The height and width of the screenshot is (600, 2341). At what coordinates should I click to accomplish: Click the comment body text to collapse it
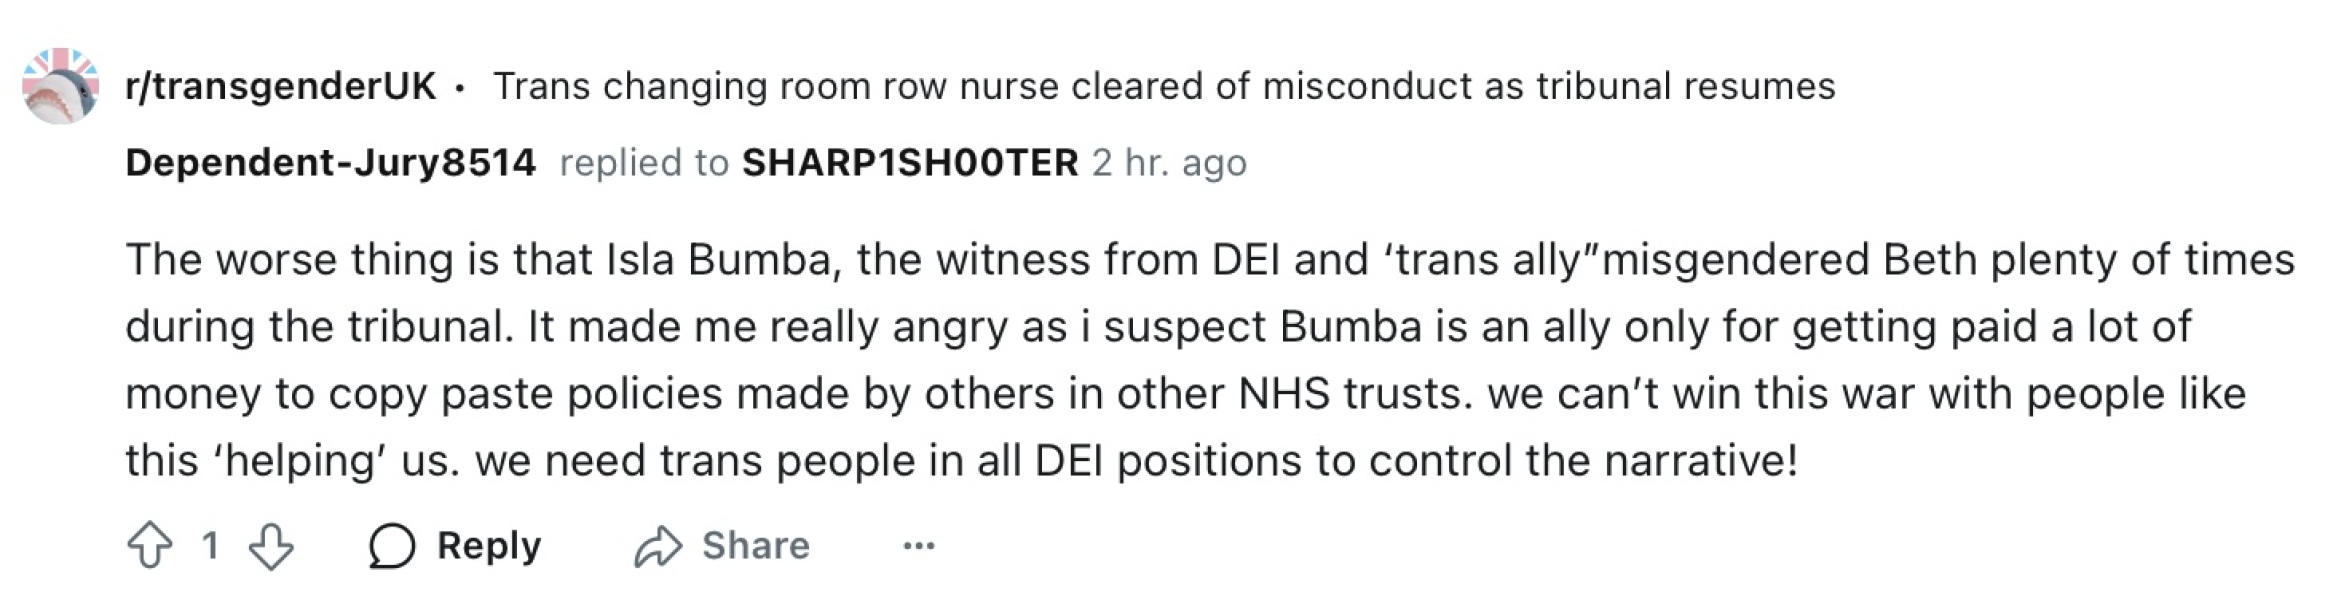point(1100,360)
